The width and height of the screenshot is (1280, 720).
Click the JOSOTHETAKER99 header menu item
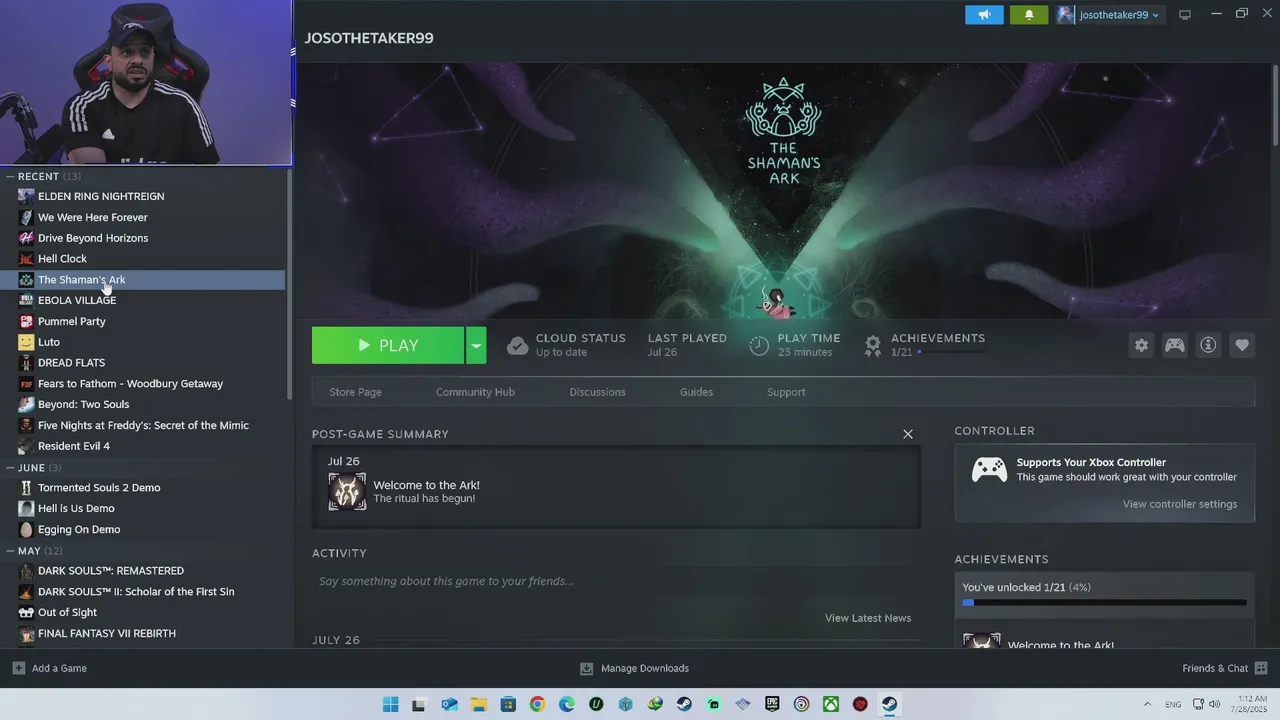[x=369, y=38]
